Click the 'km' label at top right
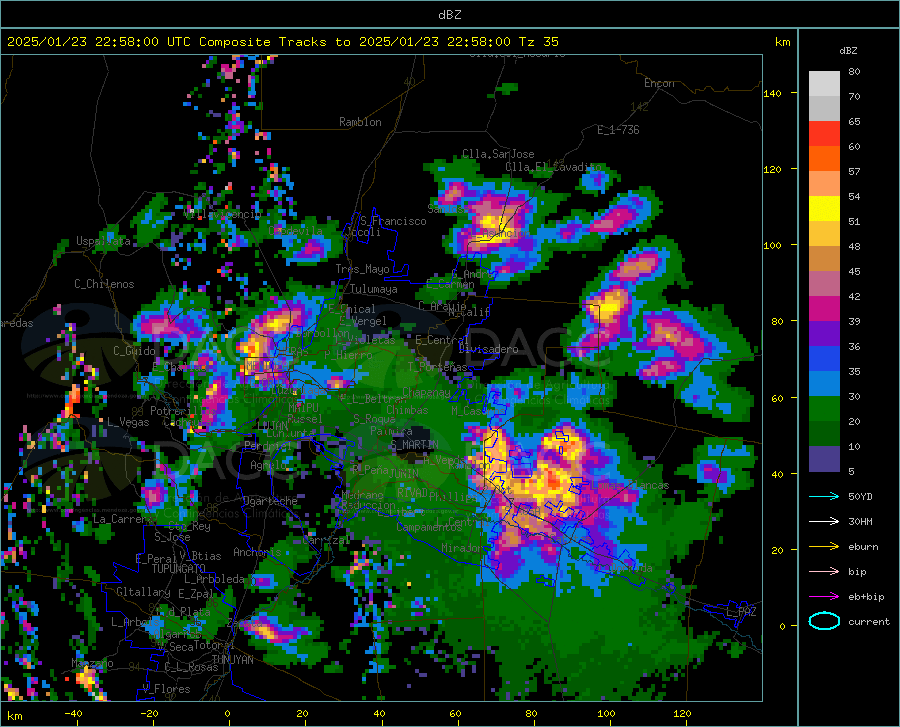The width and height of the screenshot is (900, 727). coord(782,42)
